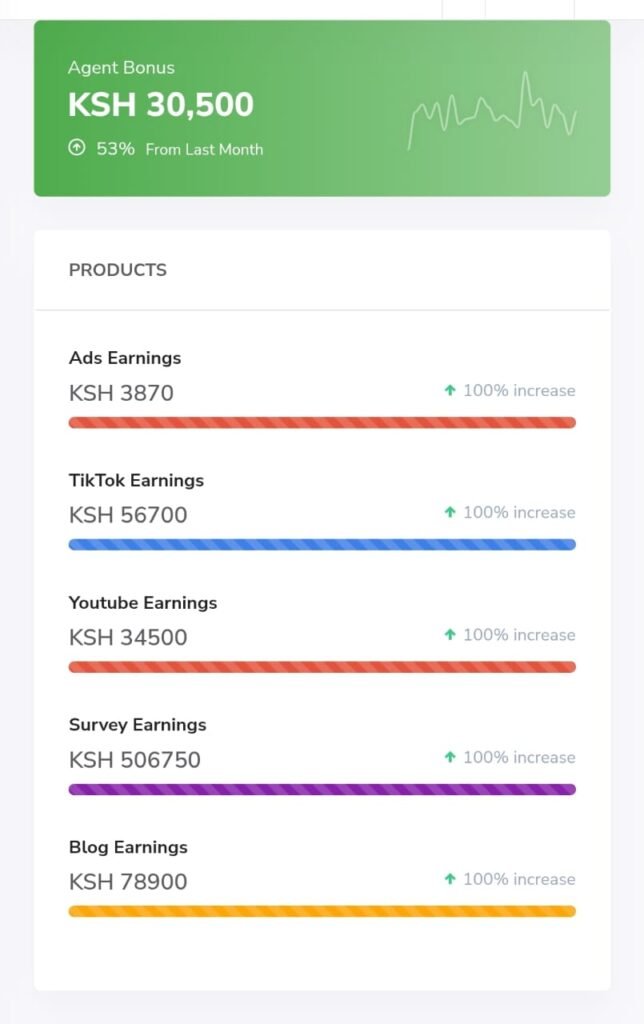Click the green arrow on the Youtube Earnings row

pos(449,635)
